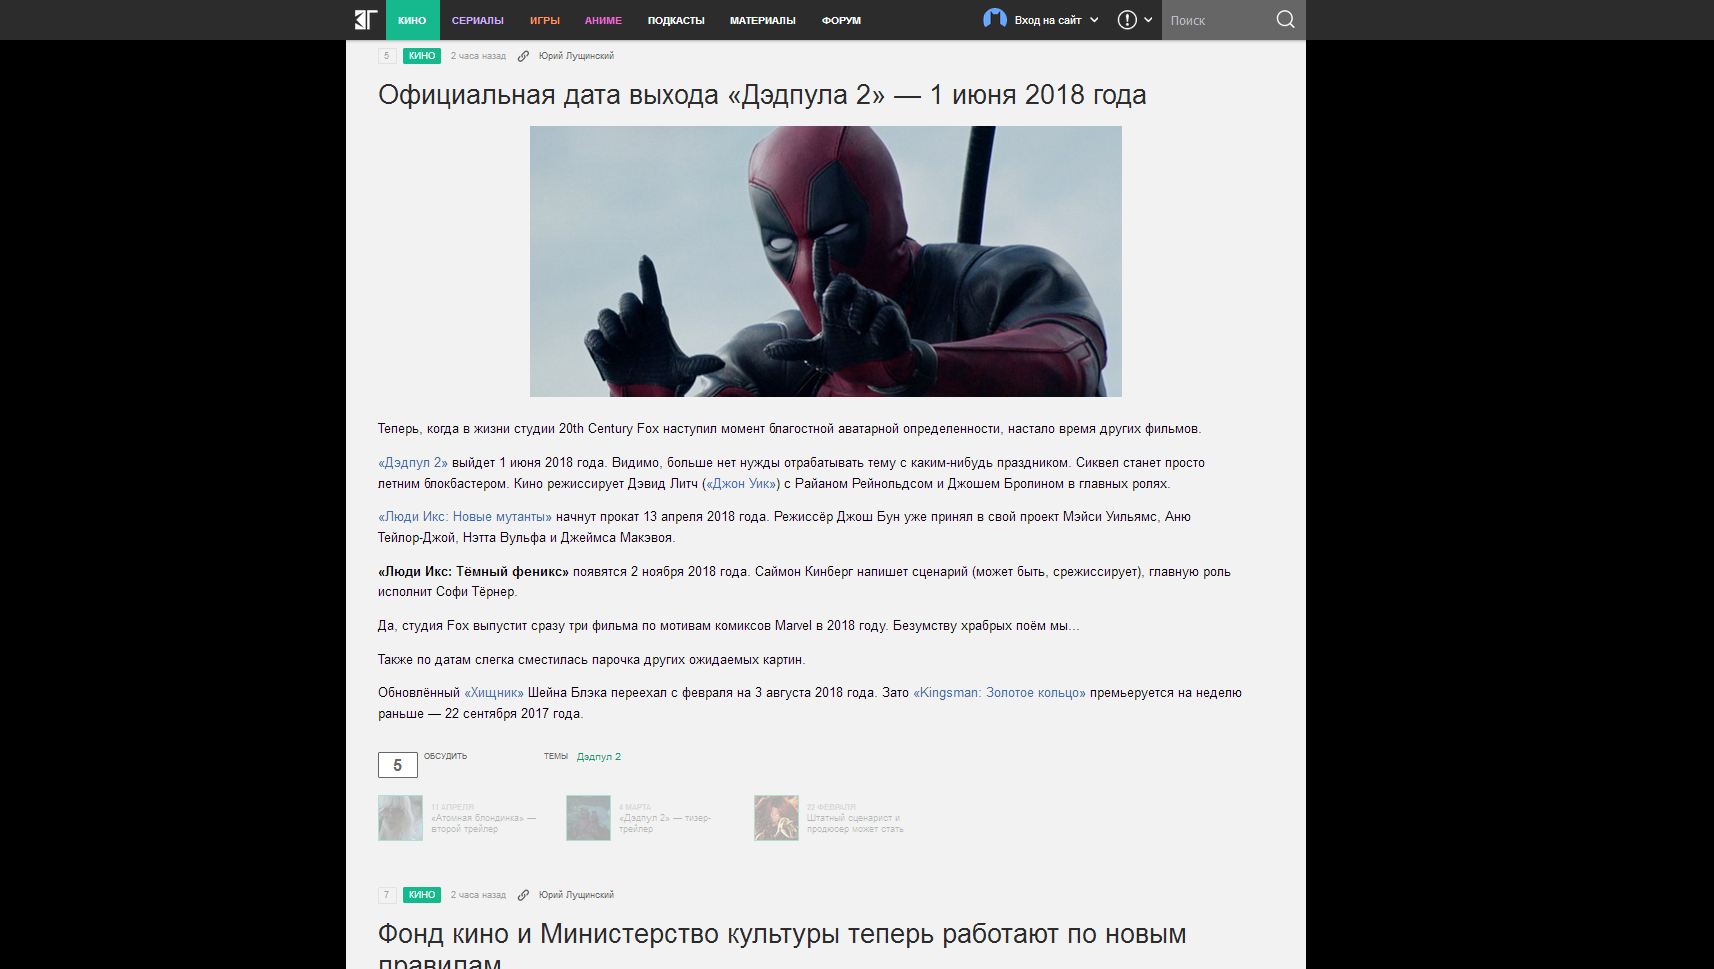The width and height of the screenshot is (1714, 969).
Task: Expand the alert menu chevron
Action: click(1148, 20)
